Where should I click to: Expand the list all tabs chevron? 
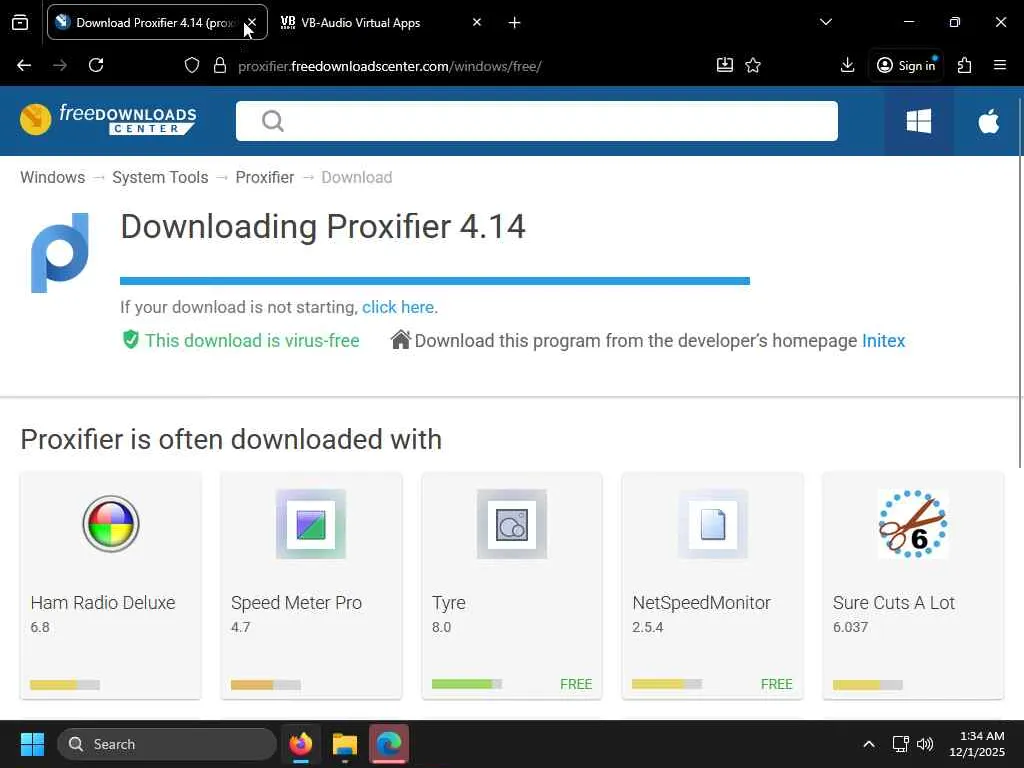tap(826, 22)
